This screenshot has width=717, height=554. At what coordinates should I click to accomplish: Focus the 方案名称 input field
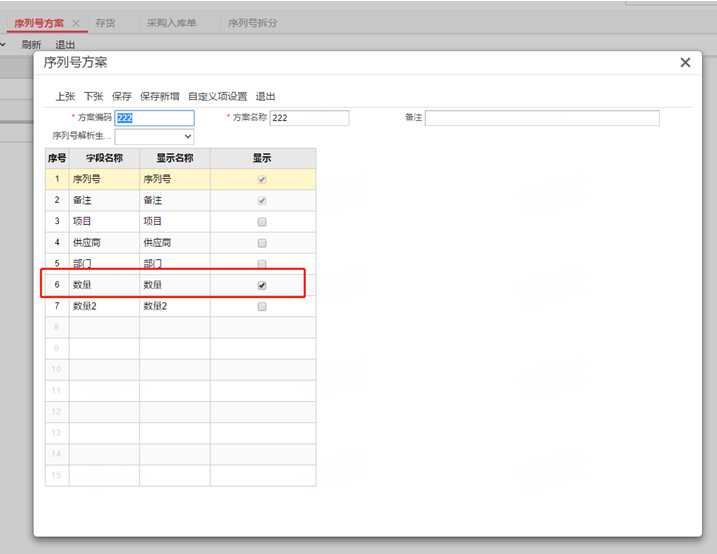coord(310,118)
